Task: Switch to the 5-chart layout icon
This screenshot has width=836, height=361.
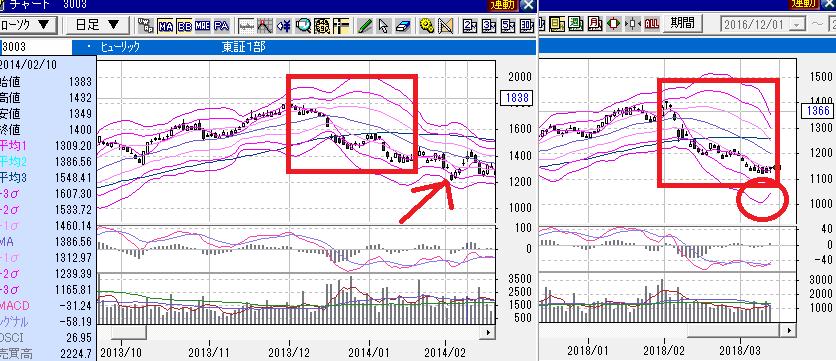Action: click(x=508, y=25)
